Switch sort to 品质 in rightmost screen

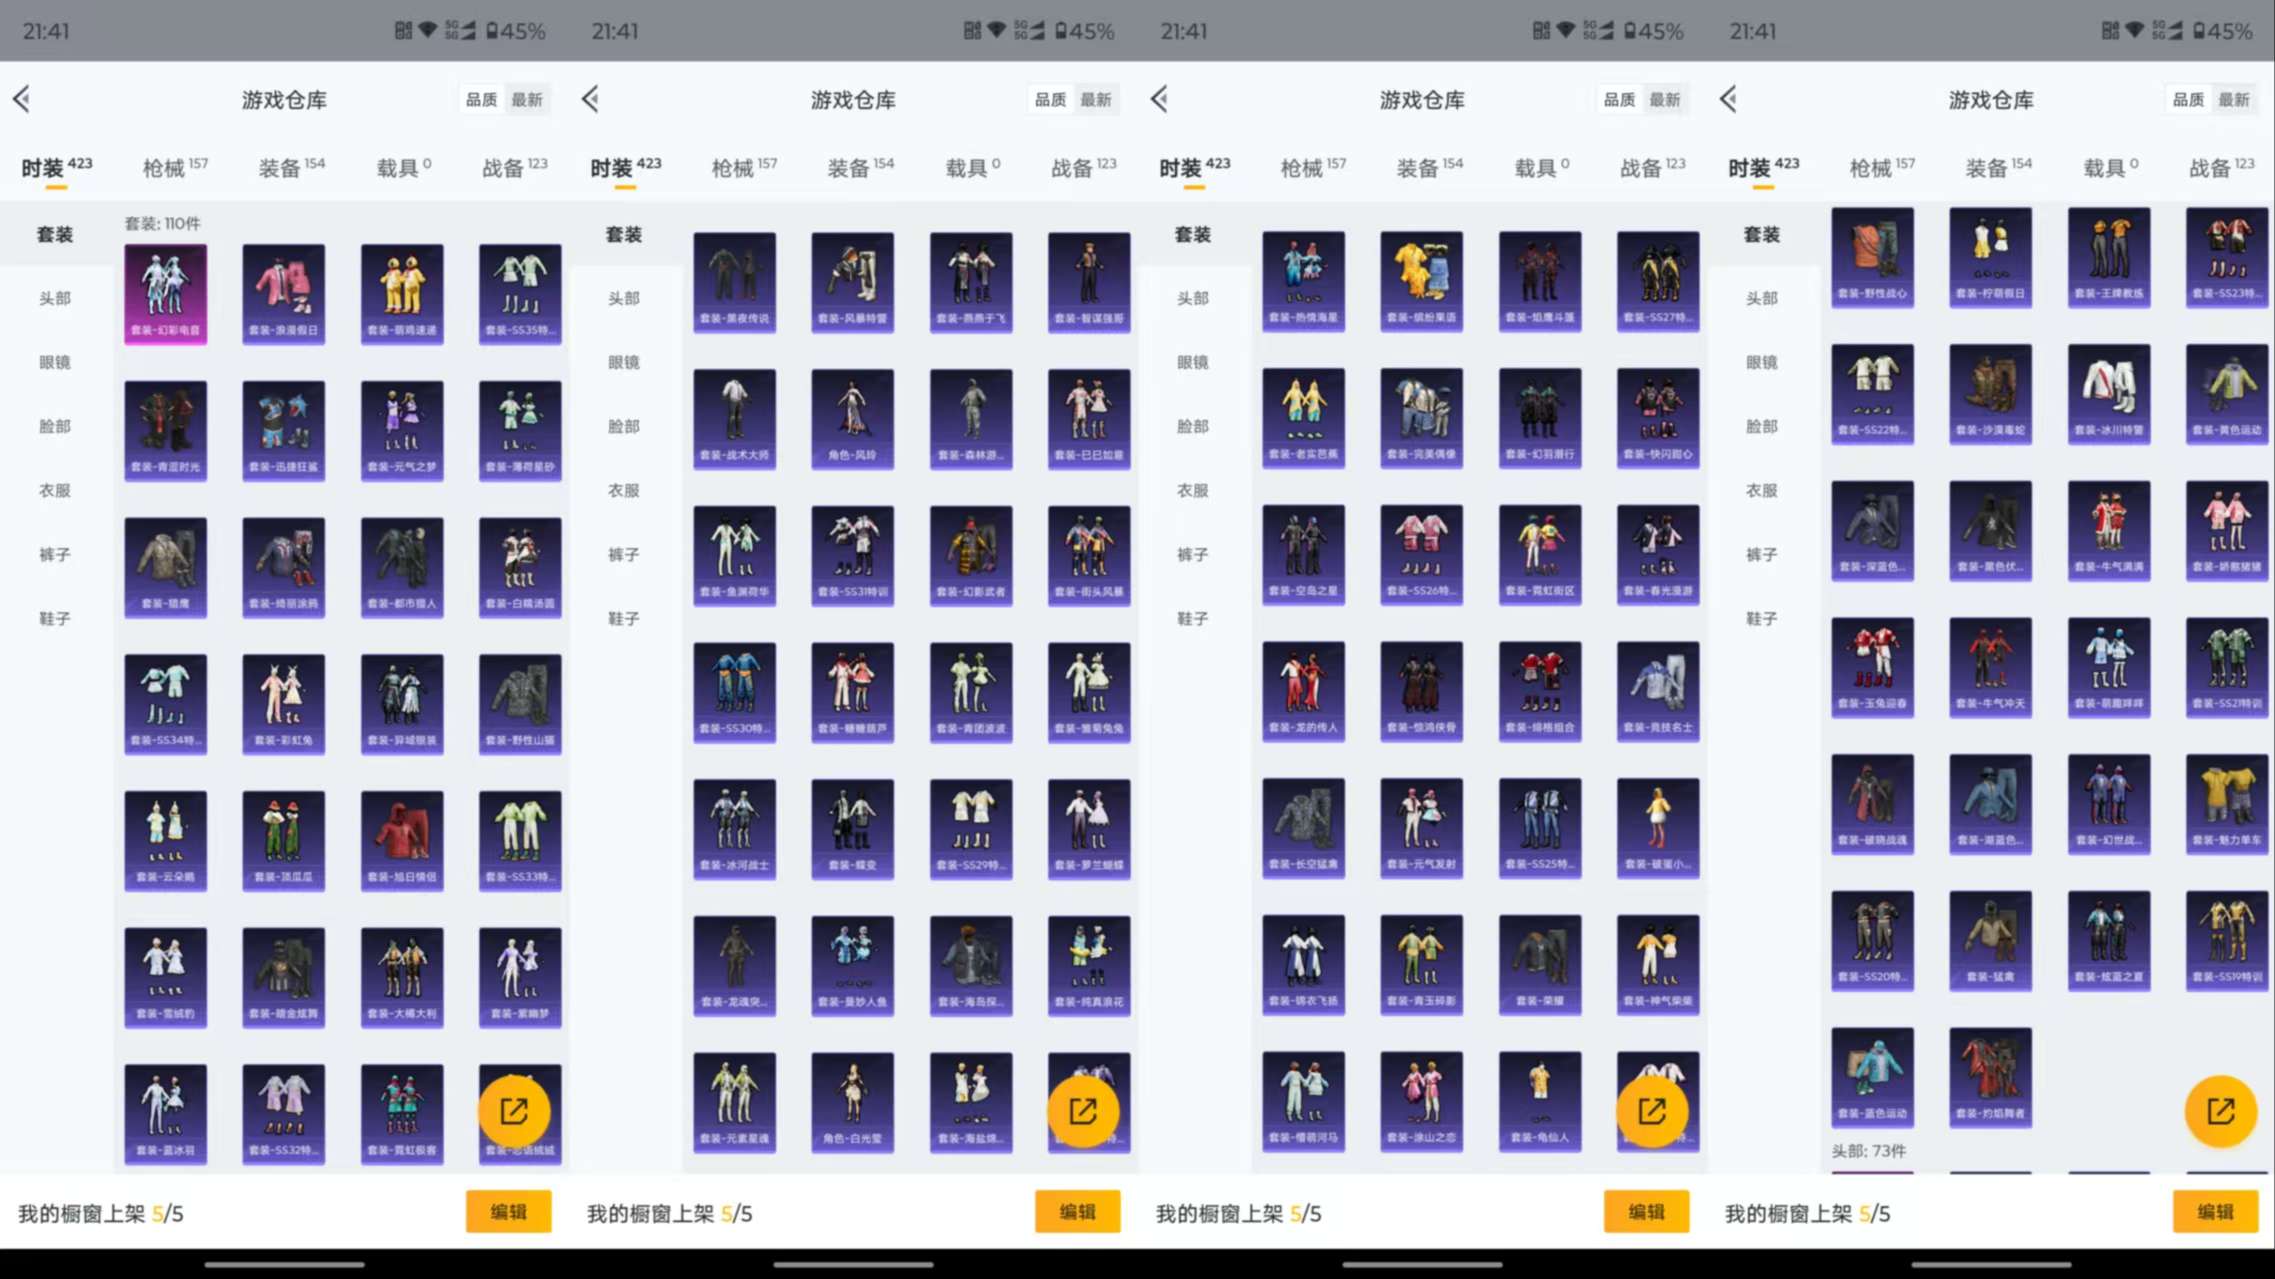click(2188, 100)
